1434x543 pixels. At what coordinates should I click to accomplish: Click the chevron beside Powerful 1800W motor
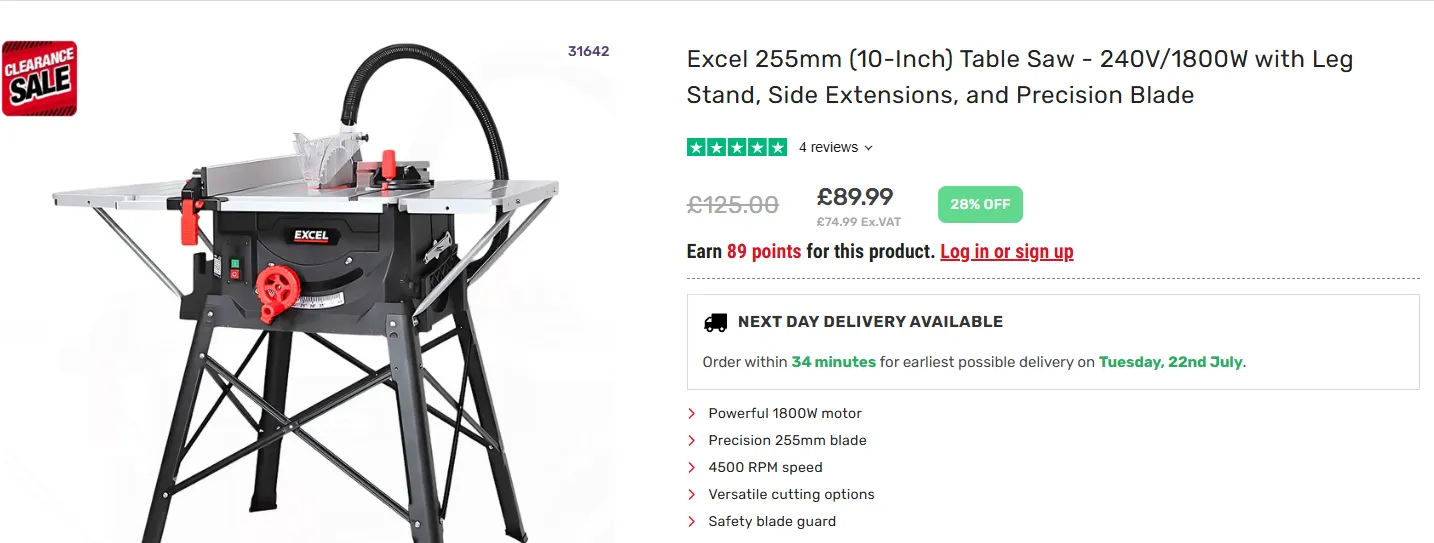[692, 413]
